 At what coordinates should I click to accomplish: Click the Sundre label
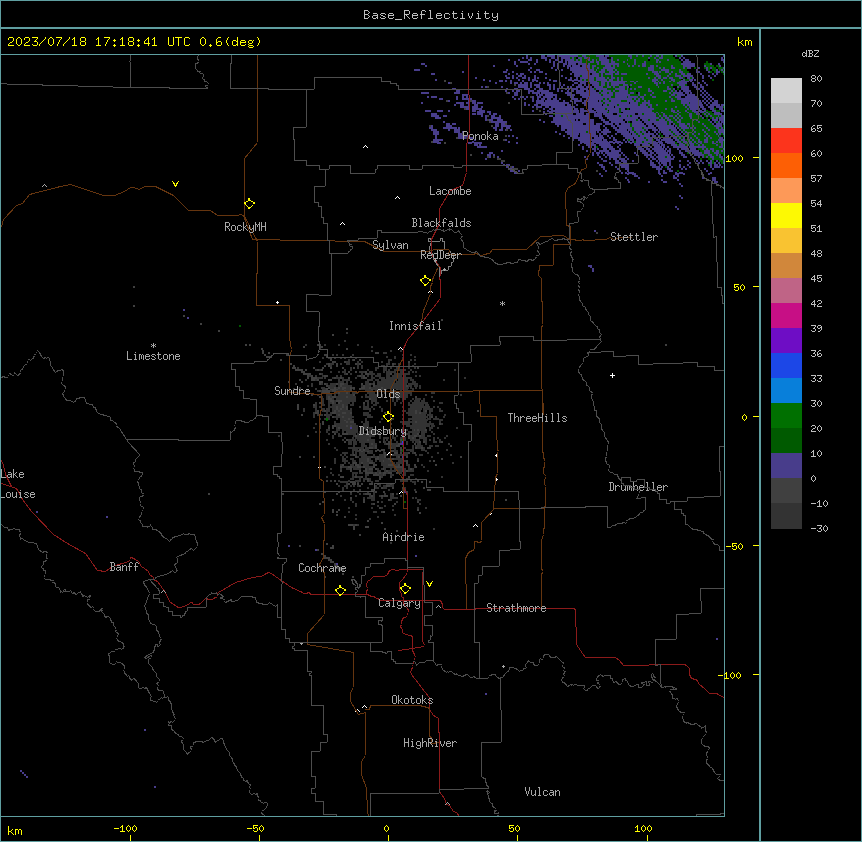292,391
